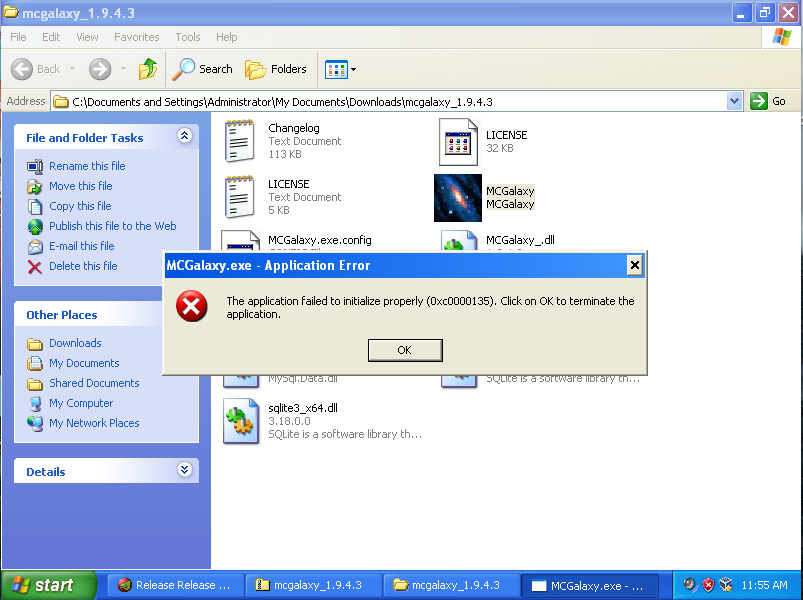The image size is (803, 600).
Task: Select the LICENSE 5 KB text document icon
Action: [239, 197]
